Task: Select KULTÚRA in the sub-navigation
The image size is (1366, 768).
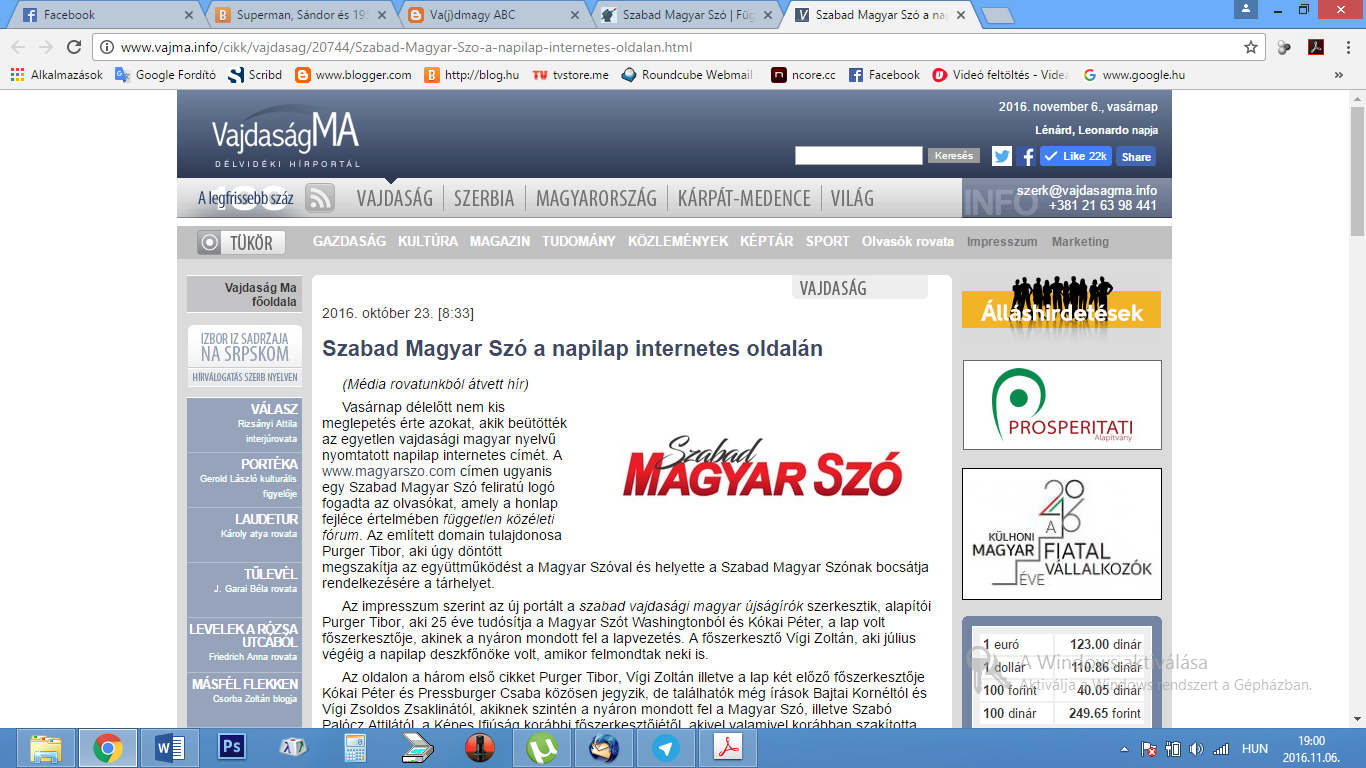Action: [428, 241]
